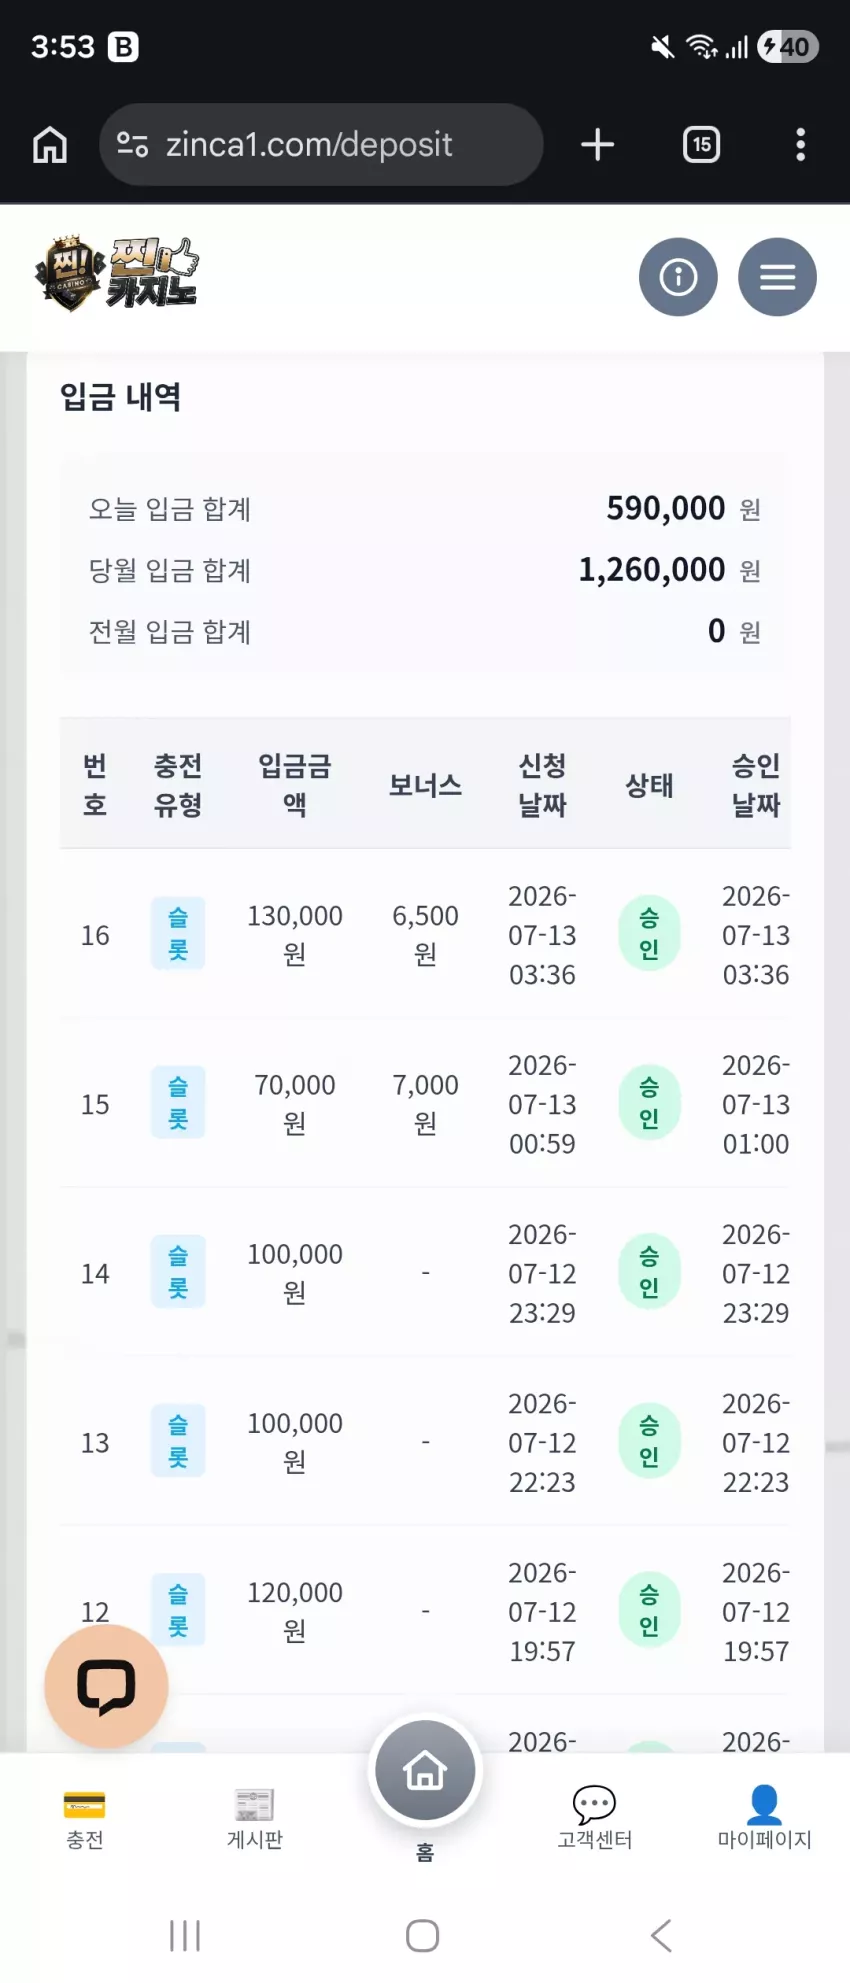Open a new browser tab with plus
This screenshot has width=850, height=1983.
(x=598, y=145)
